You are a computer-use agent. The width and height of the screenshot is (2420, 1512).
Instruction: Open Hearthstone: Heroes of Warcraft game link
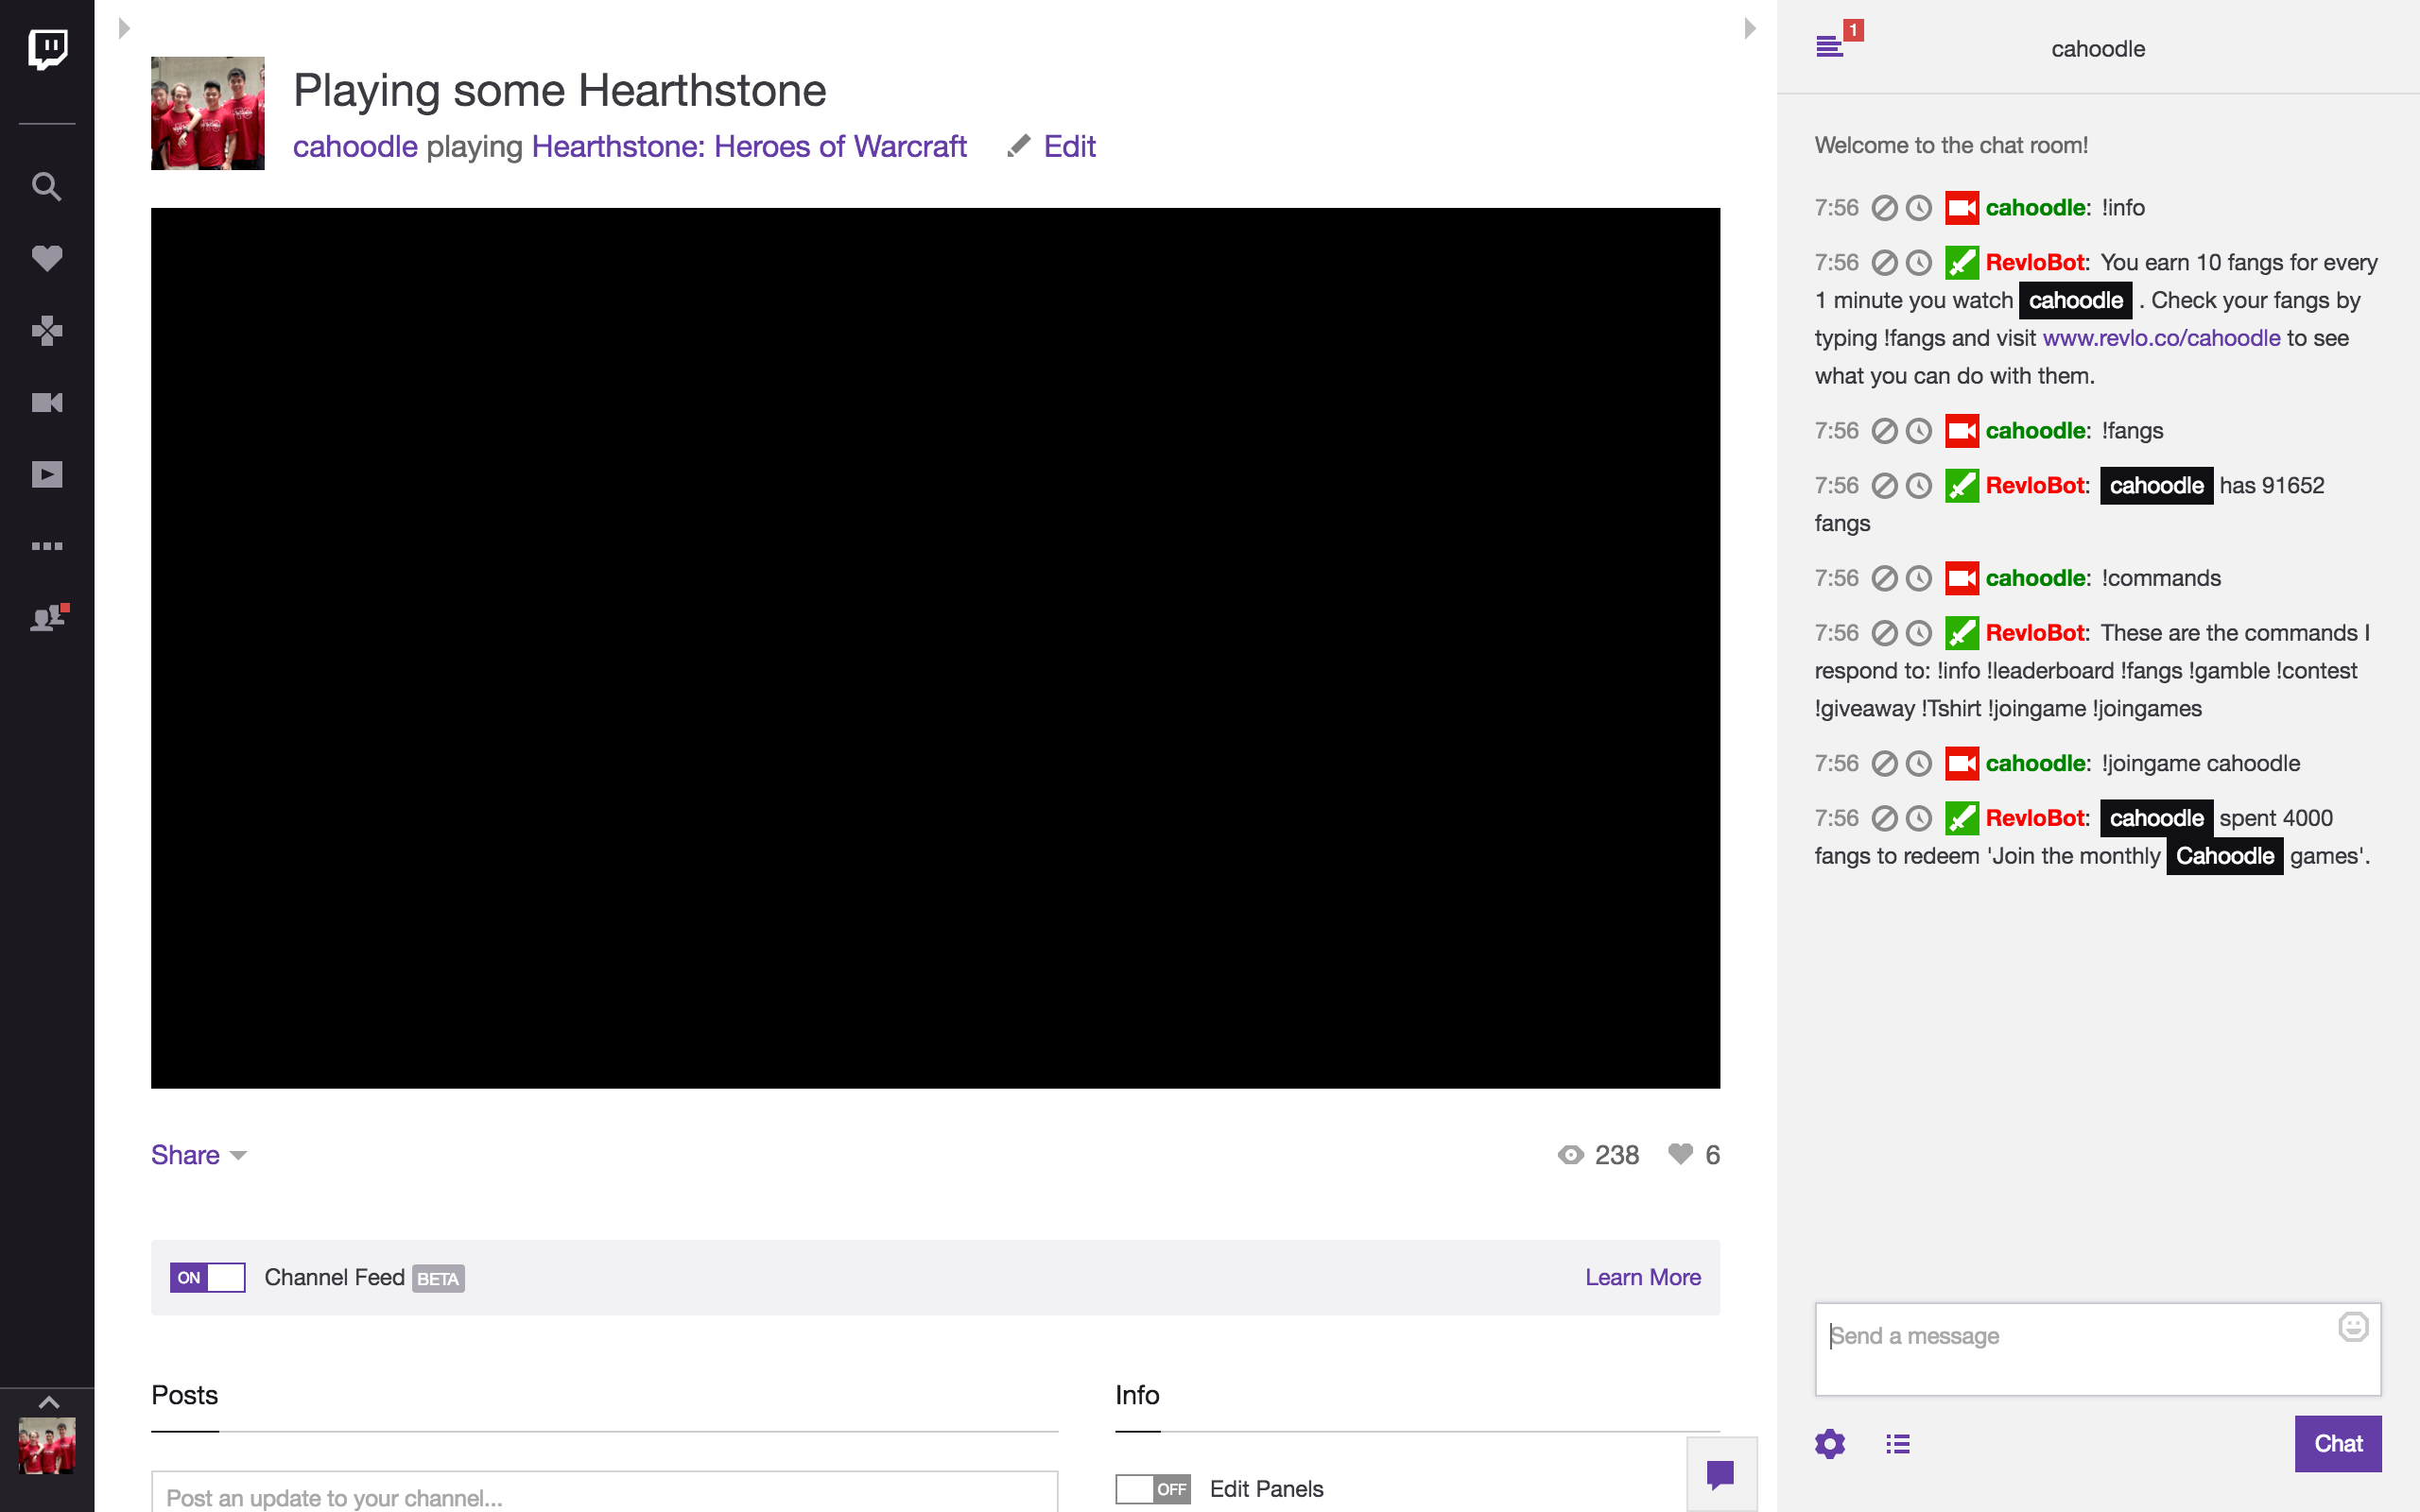[x=748, y=147]
